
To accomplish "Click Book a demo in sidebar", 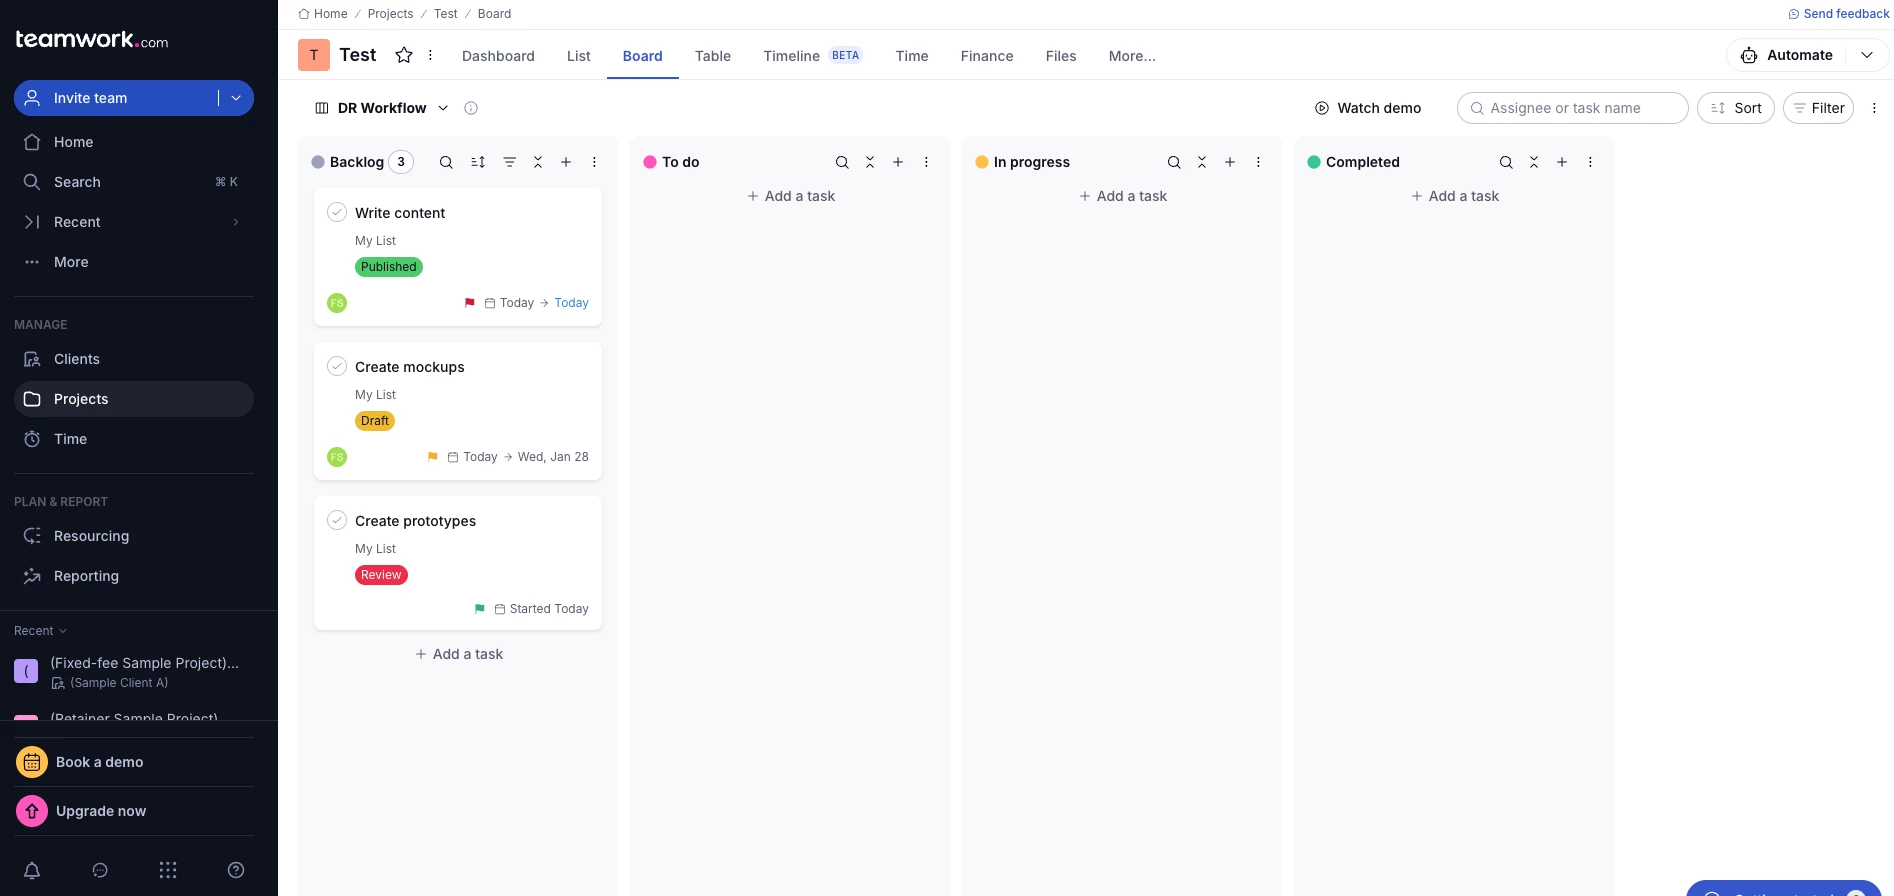I will (x=134, y=762).
